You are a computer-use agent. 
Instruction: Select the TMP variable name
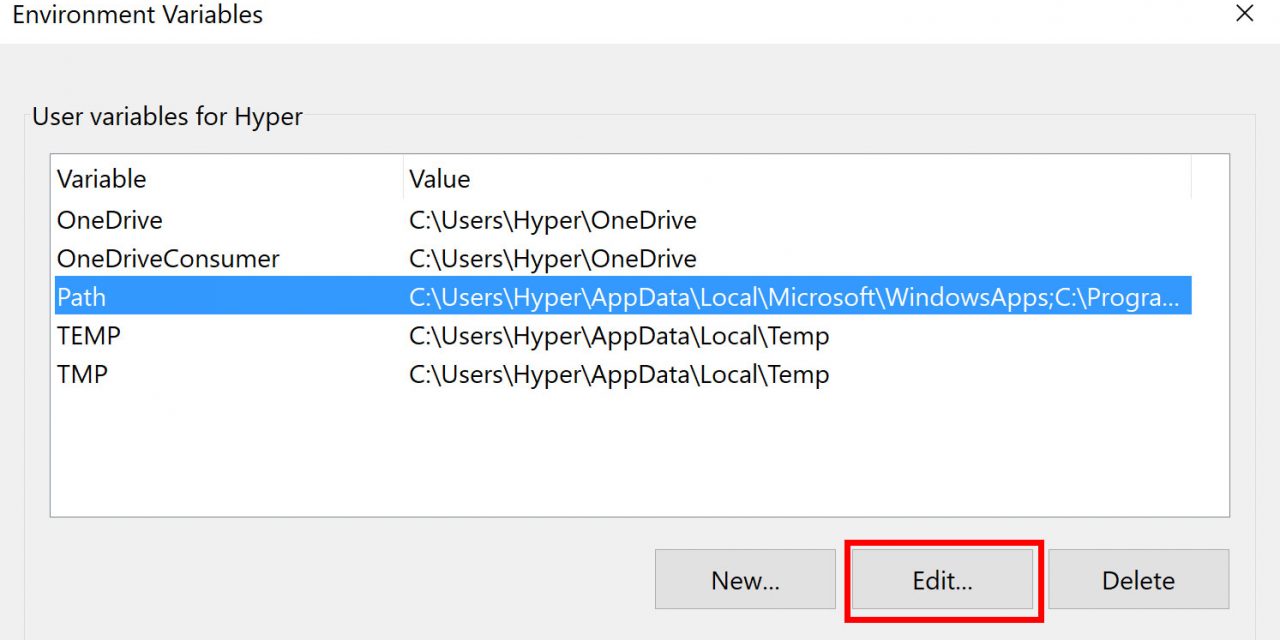[82, 375]
